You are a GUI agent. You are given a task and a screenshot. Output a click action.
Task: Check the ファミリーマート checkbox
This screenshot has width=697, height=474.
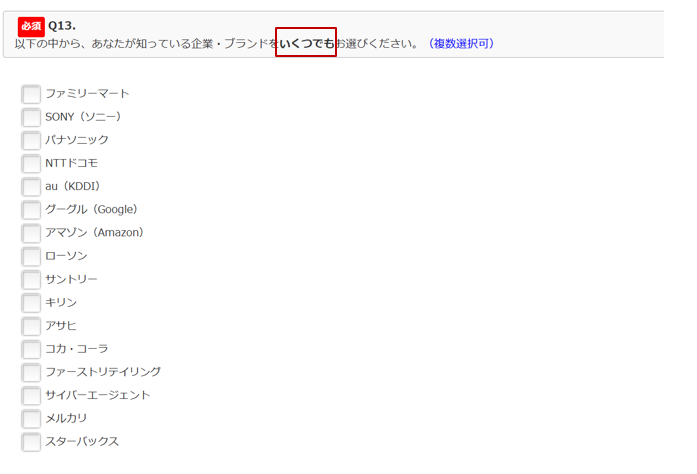(x=31, y=94)
